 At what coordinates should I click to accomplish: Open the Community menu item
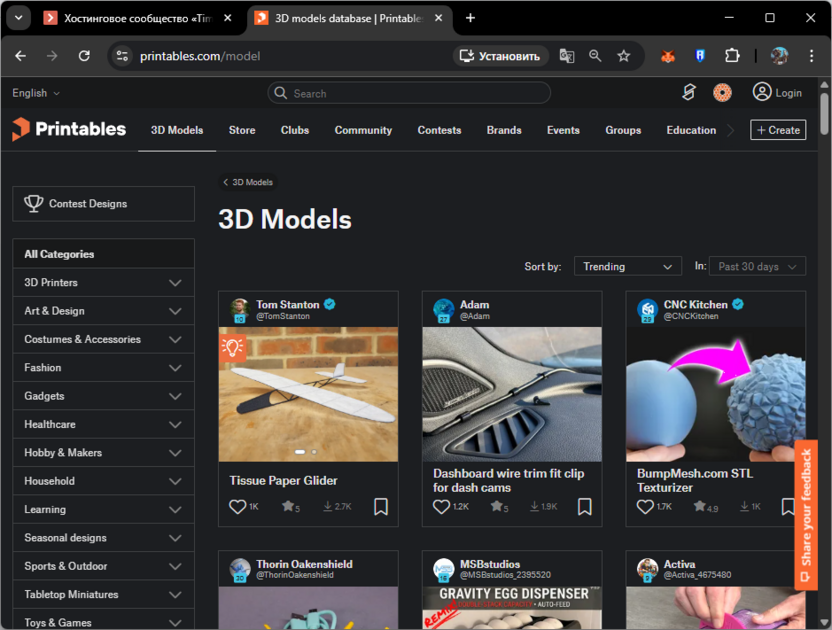(363, 130)
